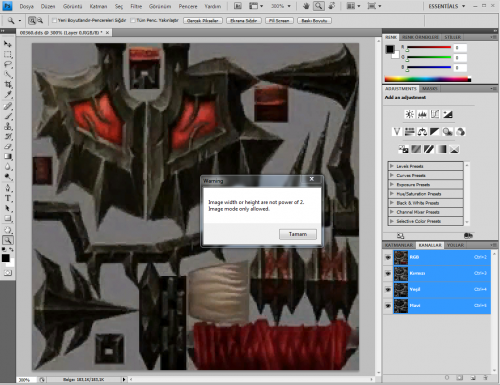Click Tamam in Warning dialog
Image resolution: width=500 pixels, height=385 pixels.
pos(298,234)
